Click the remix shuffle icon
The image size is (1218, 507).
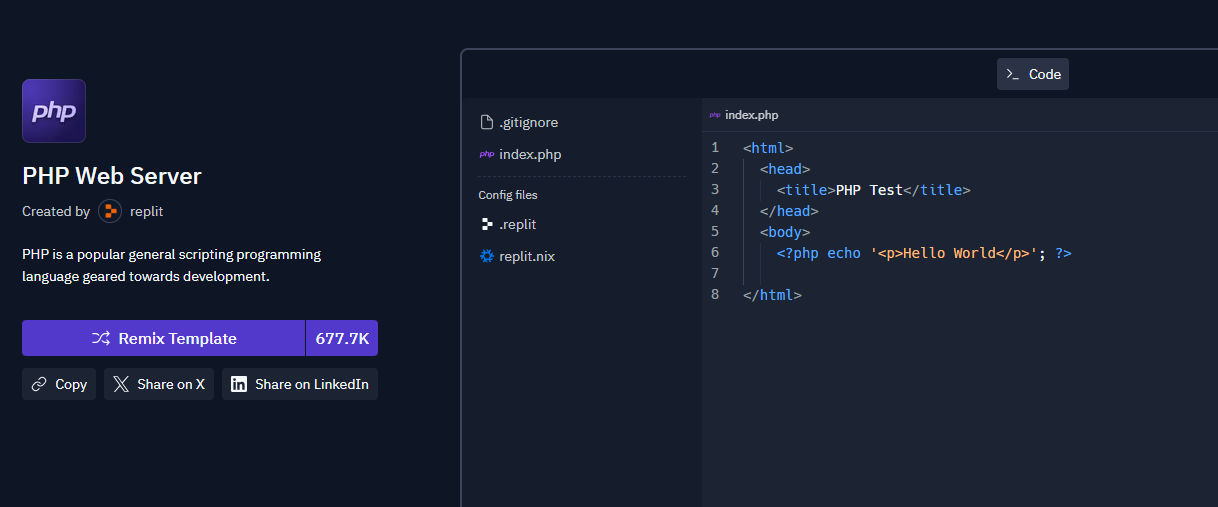point(101,338)
